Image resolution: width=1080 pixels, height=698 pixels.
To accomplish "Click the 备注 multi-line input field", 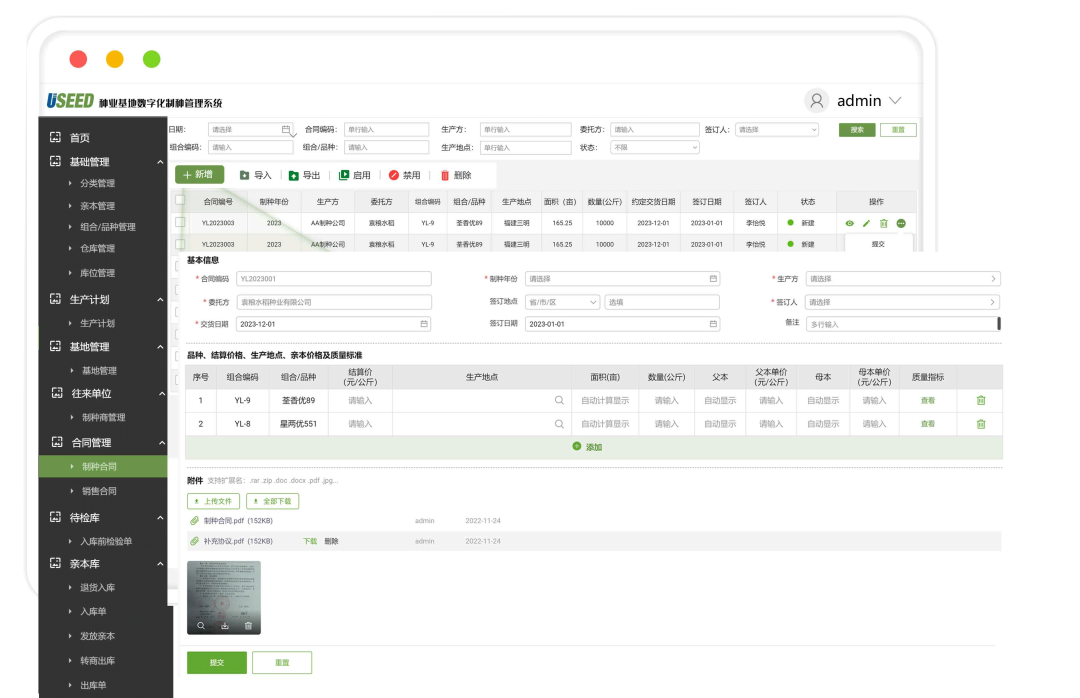I will [x=903, y=324].
